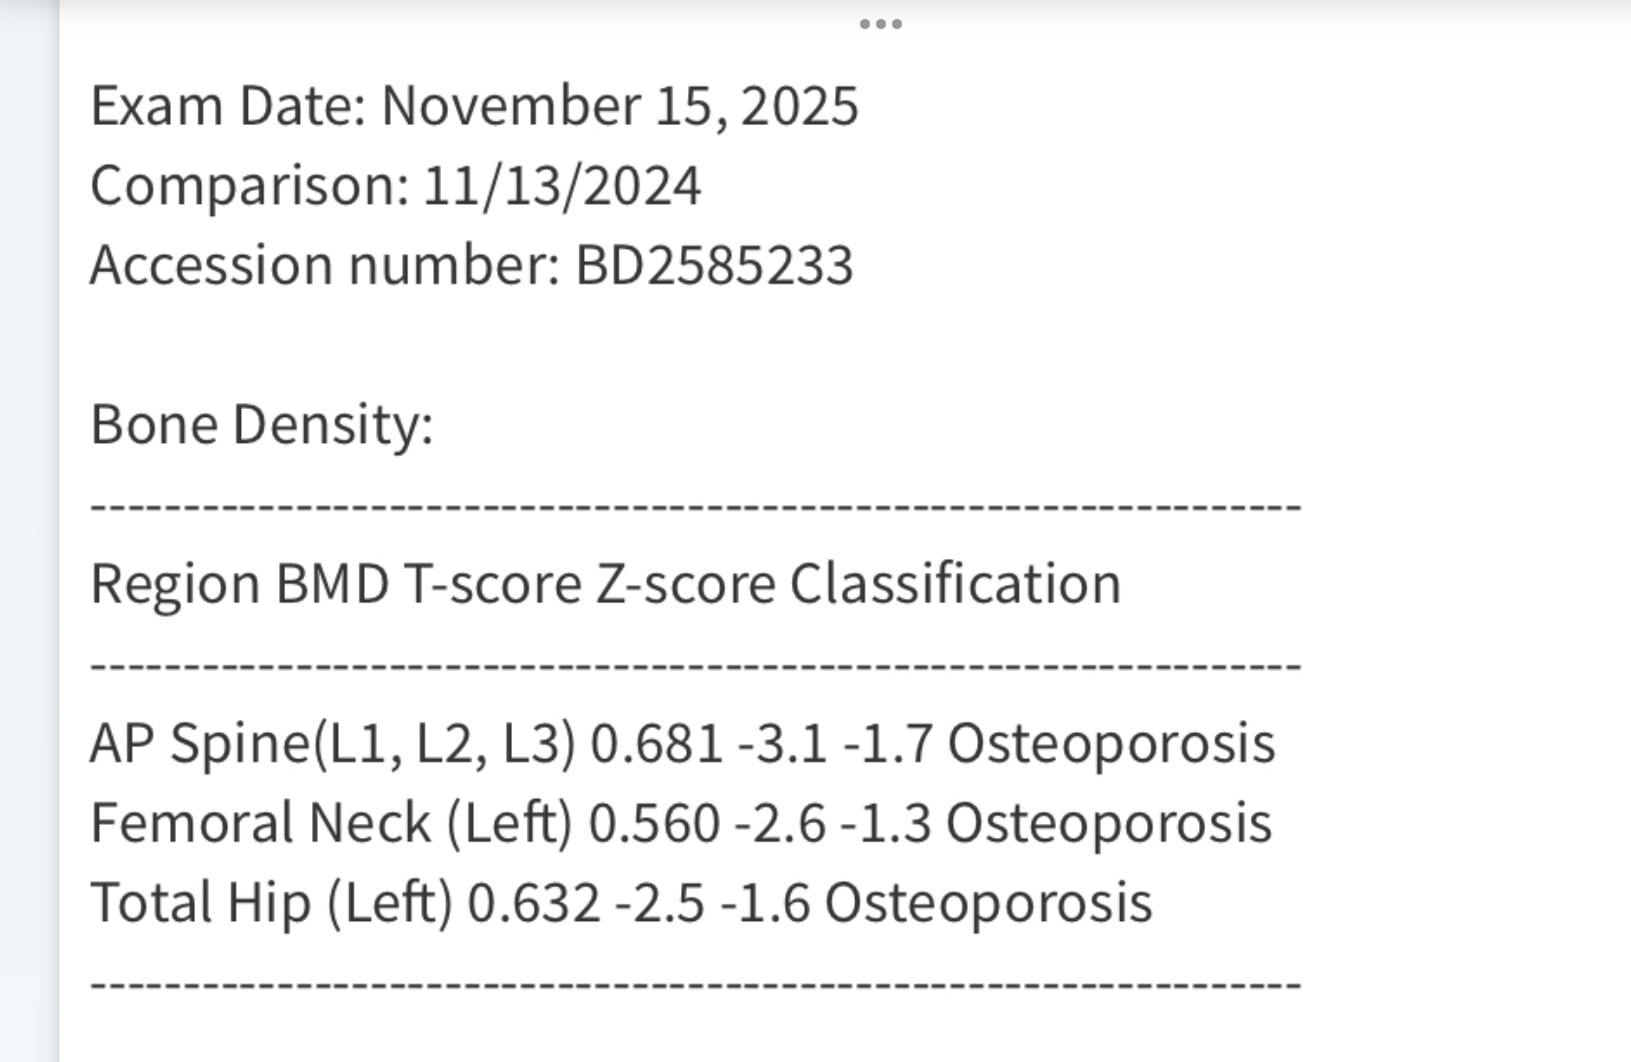Click the Comparison date 11/13/2024
Image resolution: width=1631 pixels, height=1062 pixels.
[x=562, y=186]
